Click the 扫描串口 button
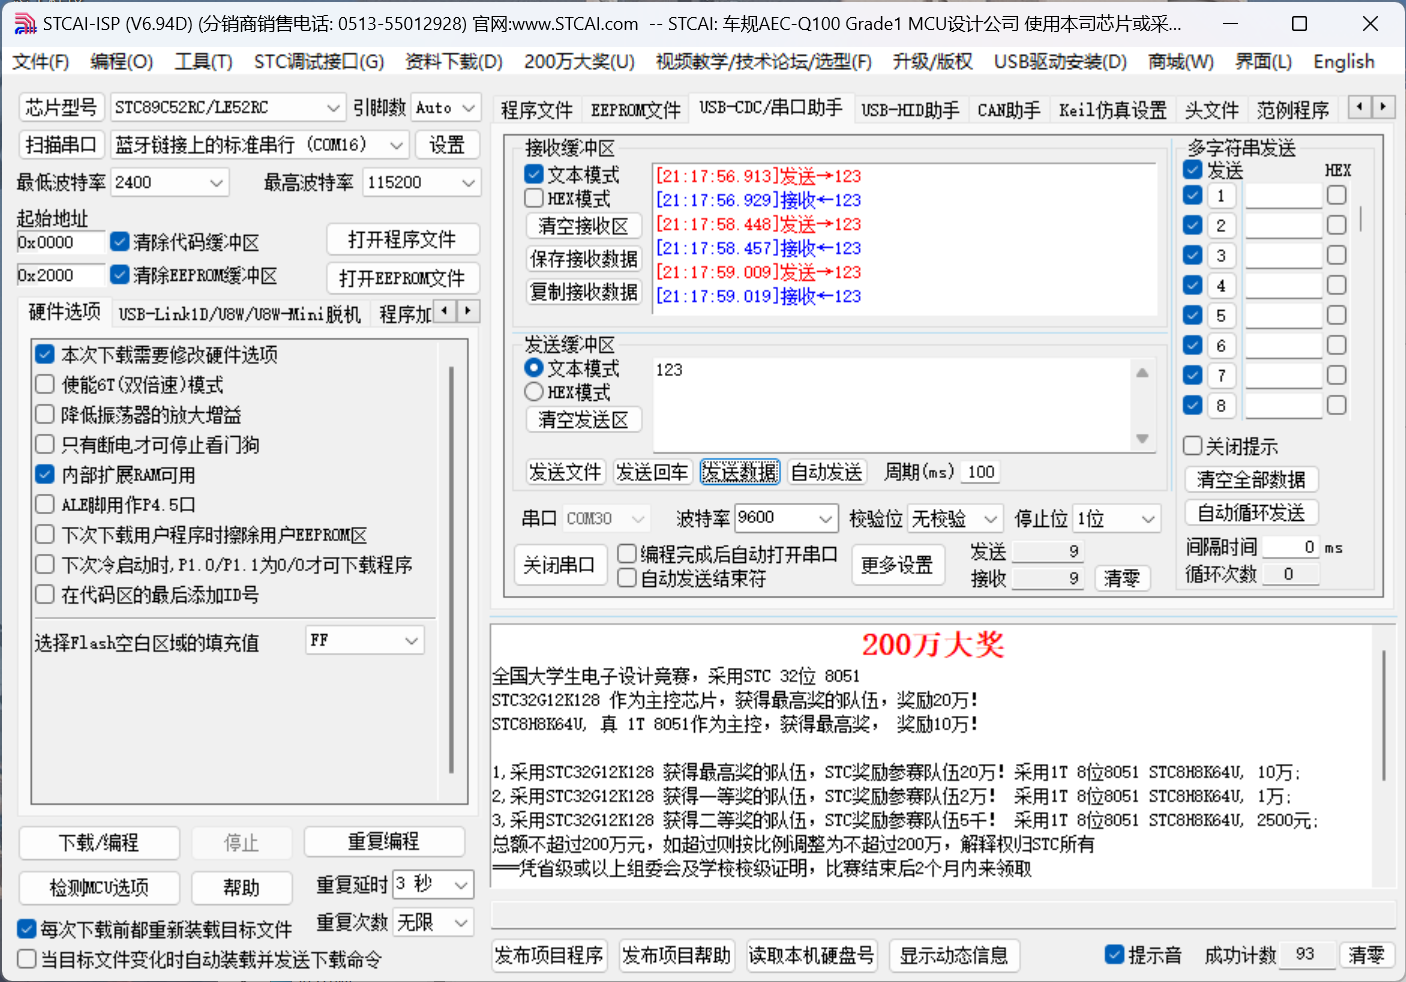Viewport: 1406px width, 982px height. coord(61,145)
